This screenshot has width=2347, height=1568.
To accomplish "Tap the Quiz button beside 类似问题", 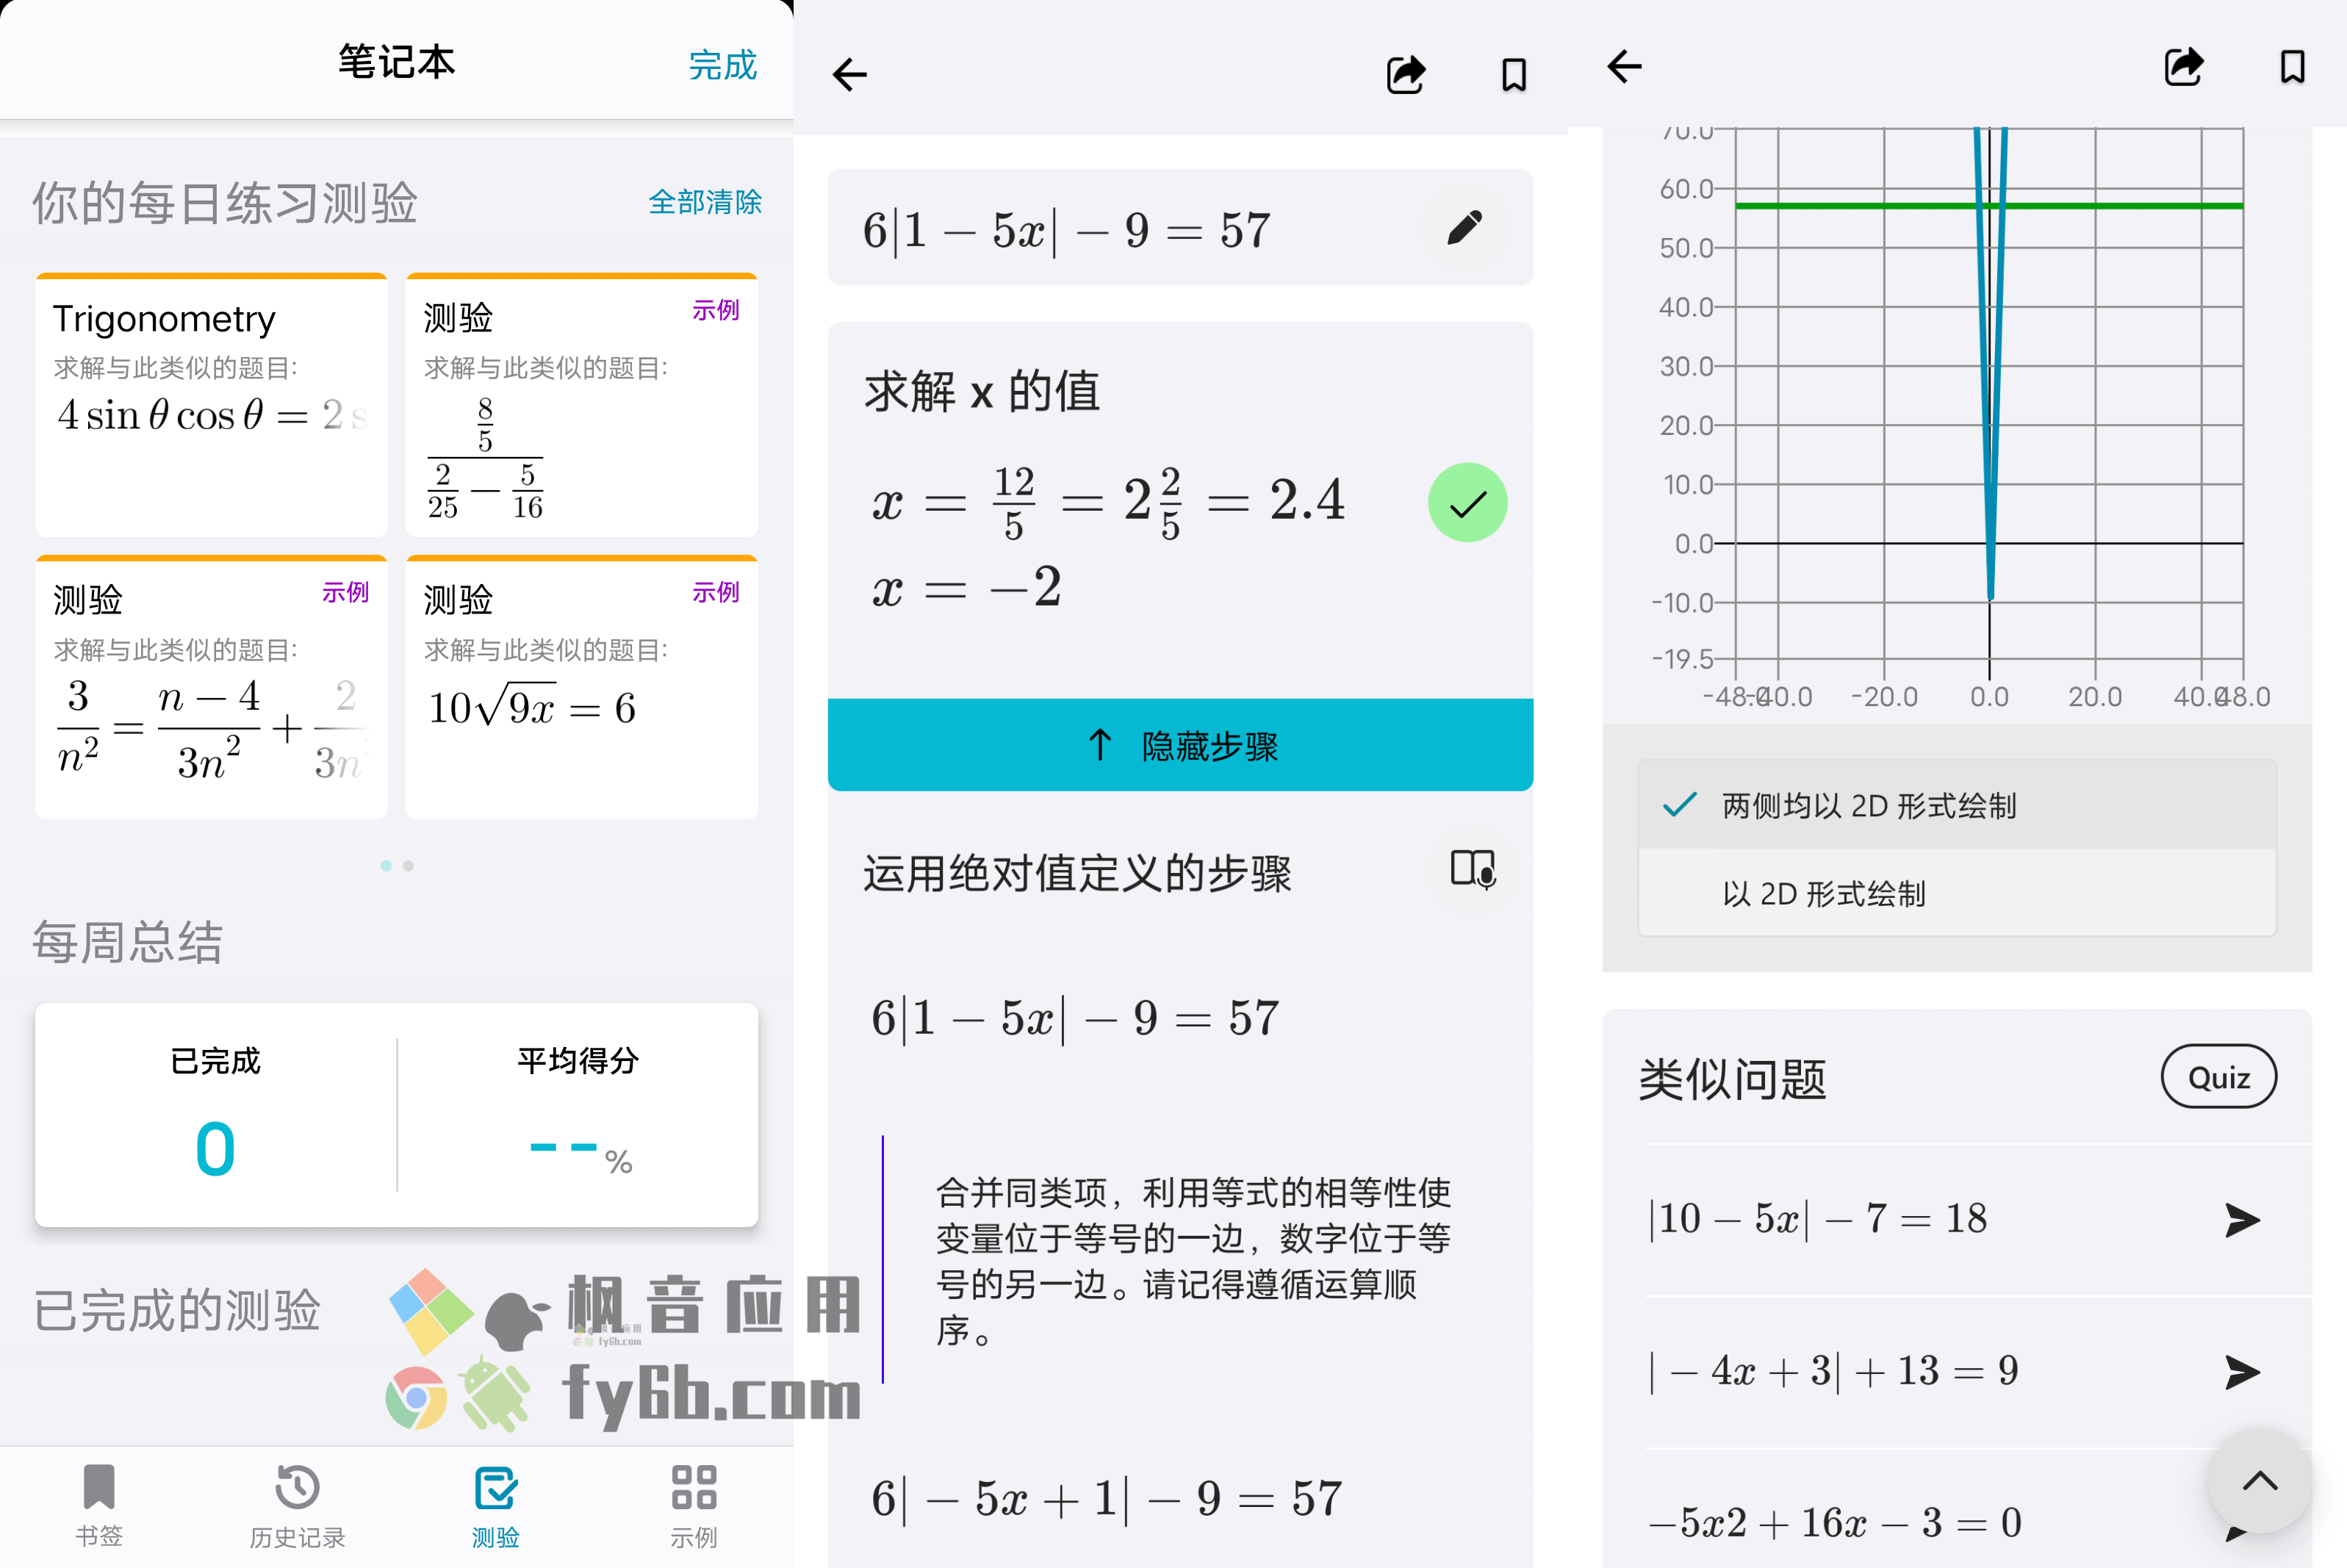I will (x=2219, y=1077).
